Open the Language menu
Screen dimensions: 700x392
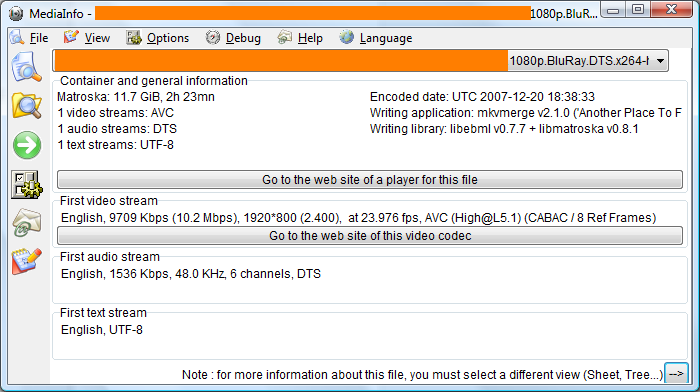[386, 38]
